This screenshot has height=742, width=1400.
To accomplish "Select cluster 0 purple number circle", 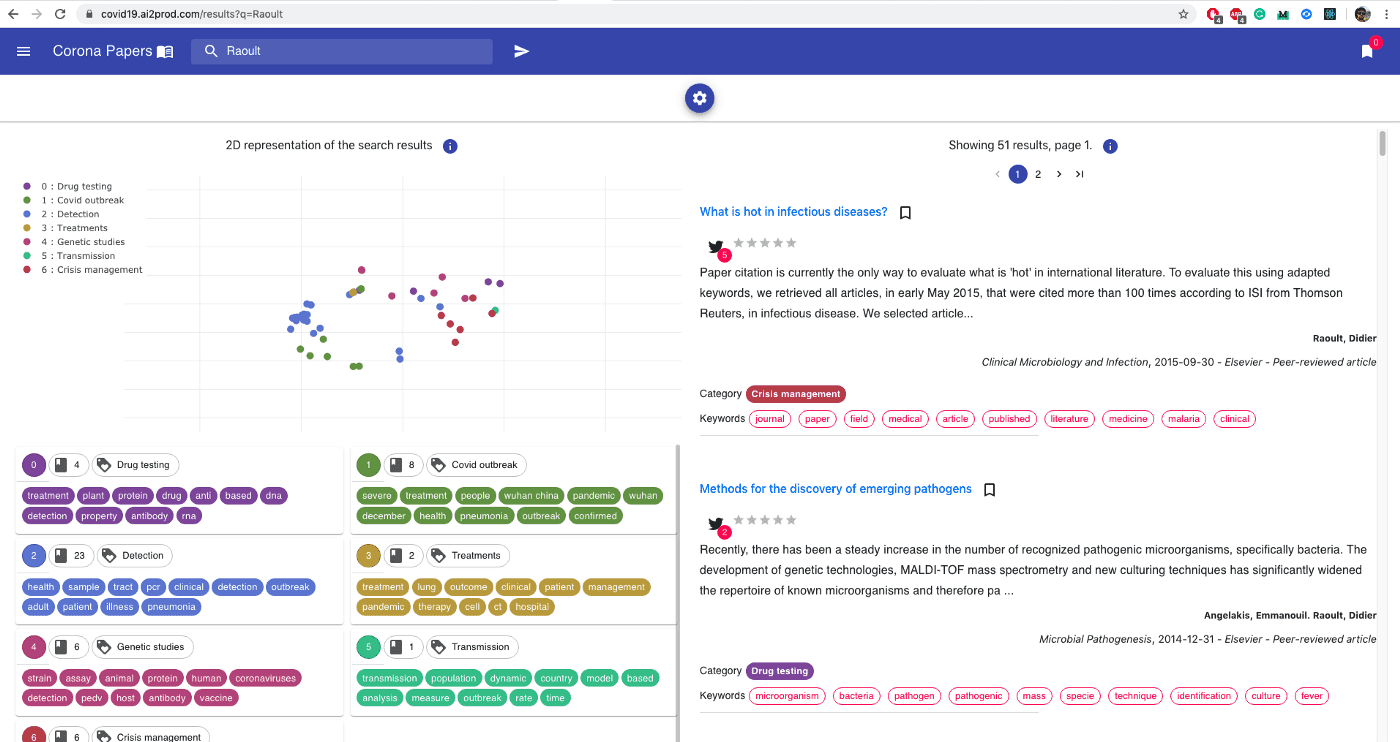I will [34, 465].
